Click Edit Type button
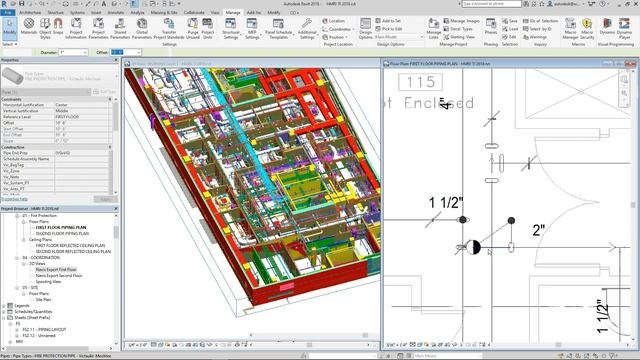The image size is (640, 360). (x=104, y=92)
